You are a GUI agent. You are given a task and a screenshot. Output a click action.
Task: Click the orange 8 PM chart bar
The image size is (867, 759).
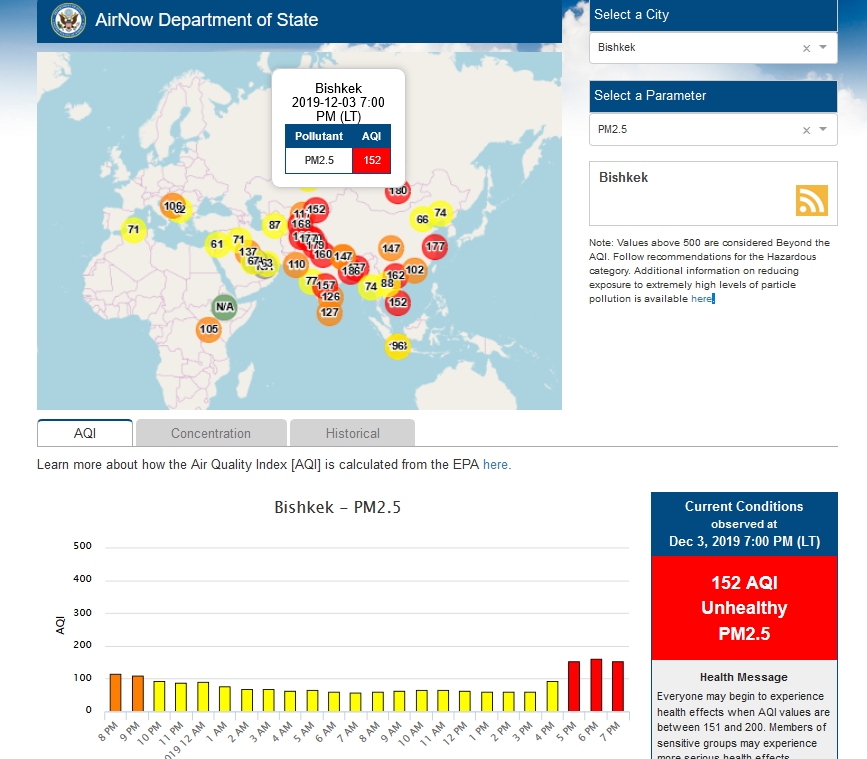coord(116,692)
